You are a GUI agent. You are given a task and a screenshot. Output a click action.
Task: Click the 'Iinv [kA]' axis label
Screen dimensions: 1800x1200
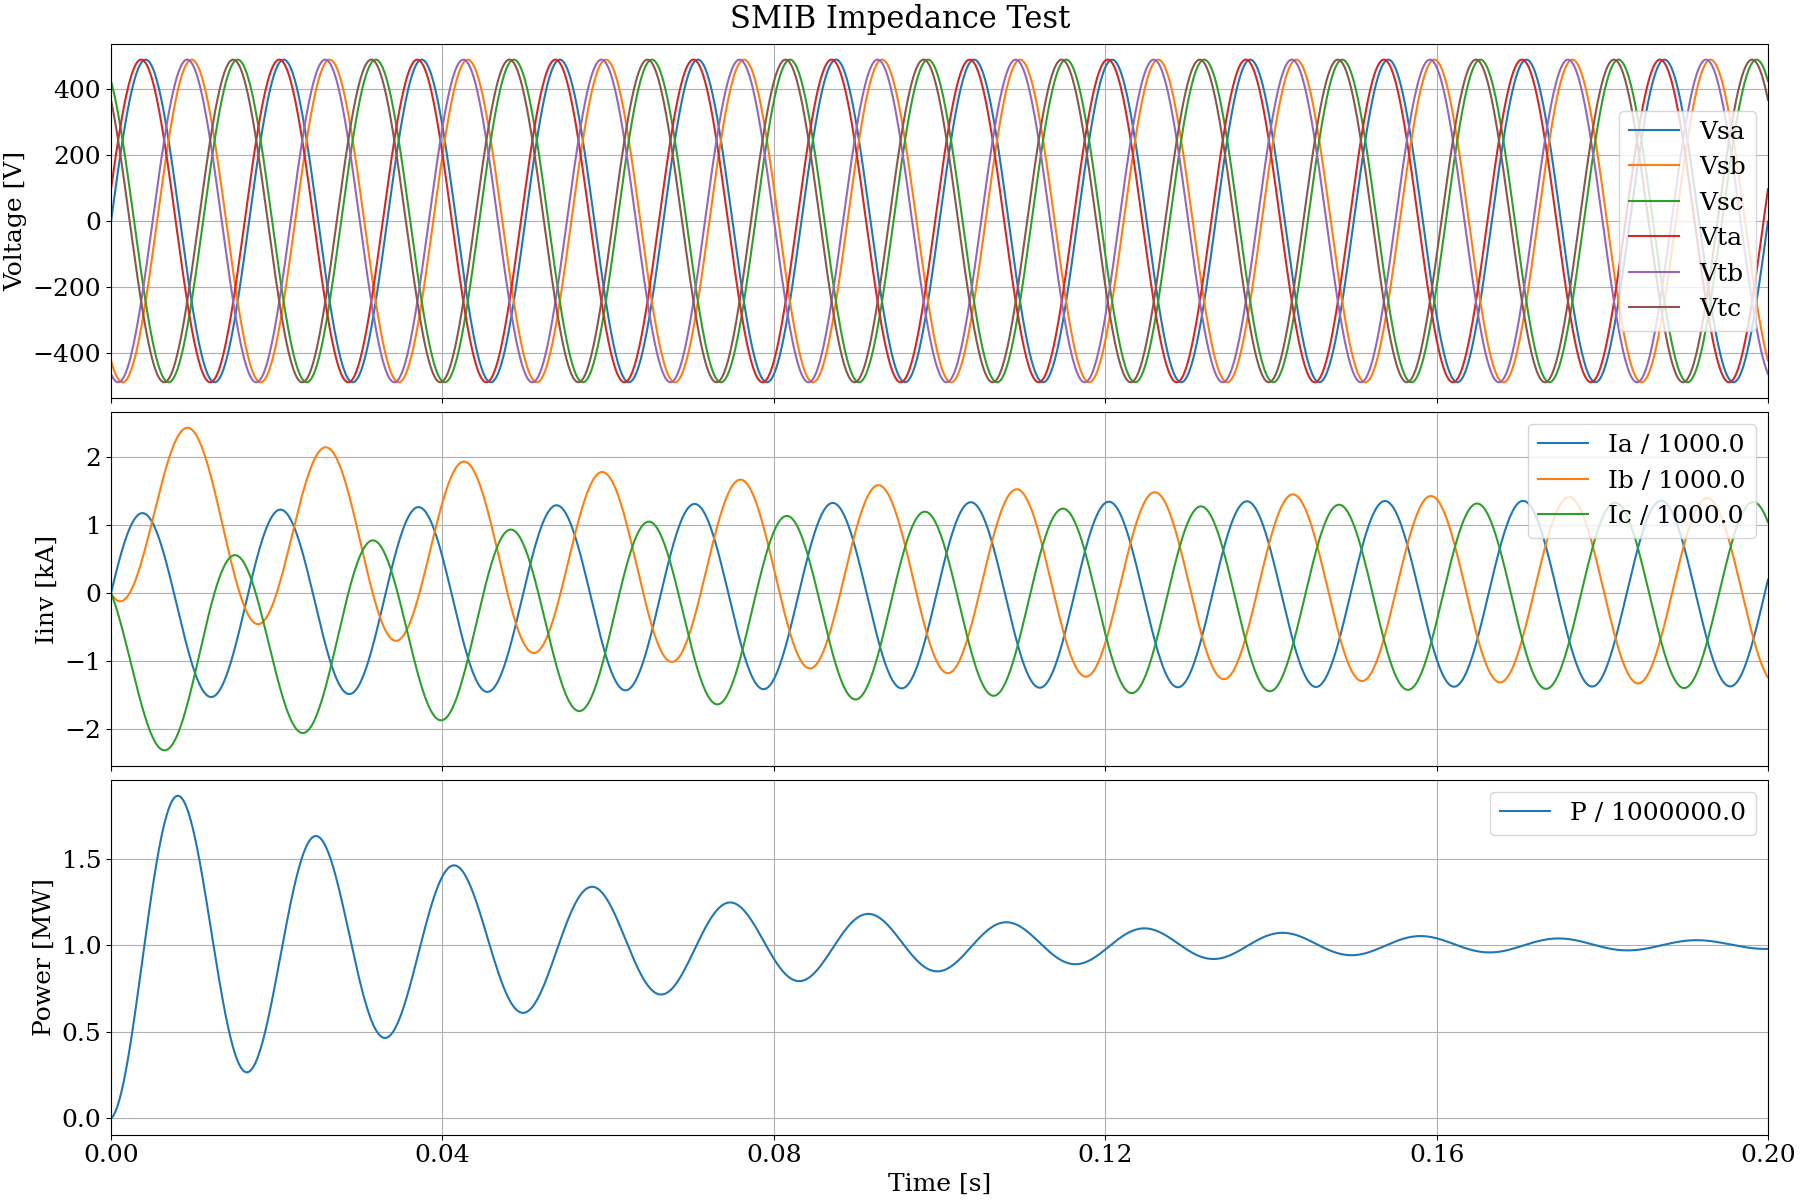pos(45,590)
